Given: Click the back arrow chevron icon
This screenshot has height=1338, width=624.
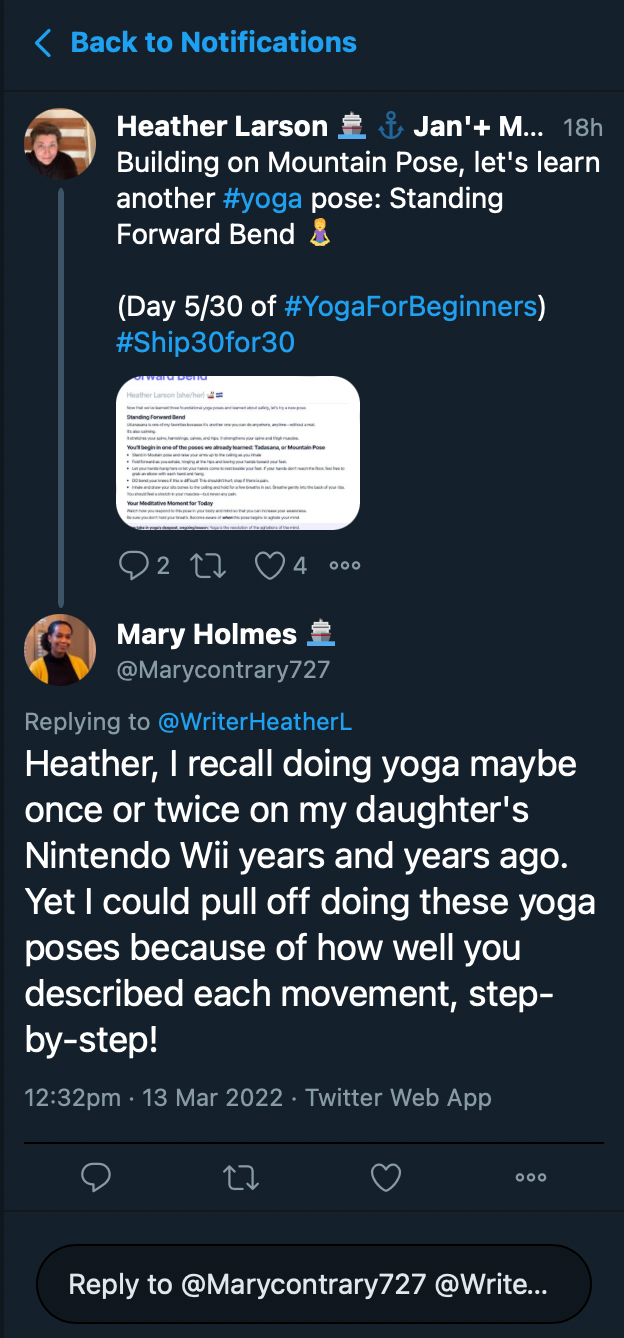Looking at the screenshot, I should point(43,43).
